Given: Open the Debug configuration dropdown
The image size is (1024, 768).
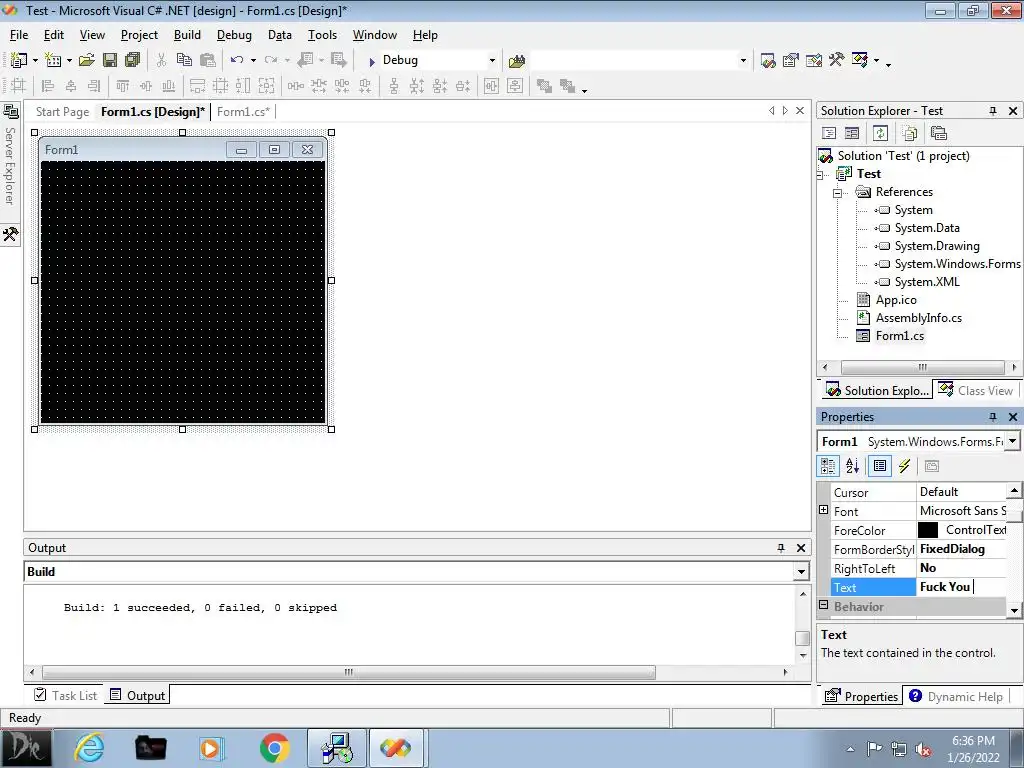Looking at the screenshot, I should 492,61.
